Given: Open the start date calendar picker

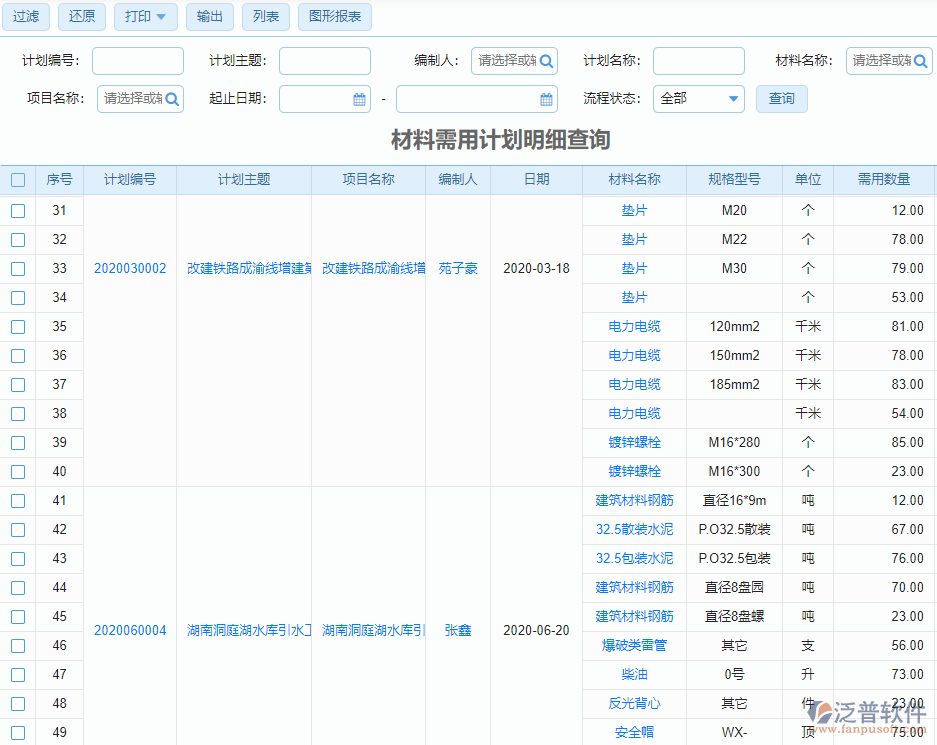Looking at the screenshot, I should (356, 99).
